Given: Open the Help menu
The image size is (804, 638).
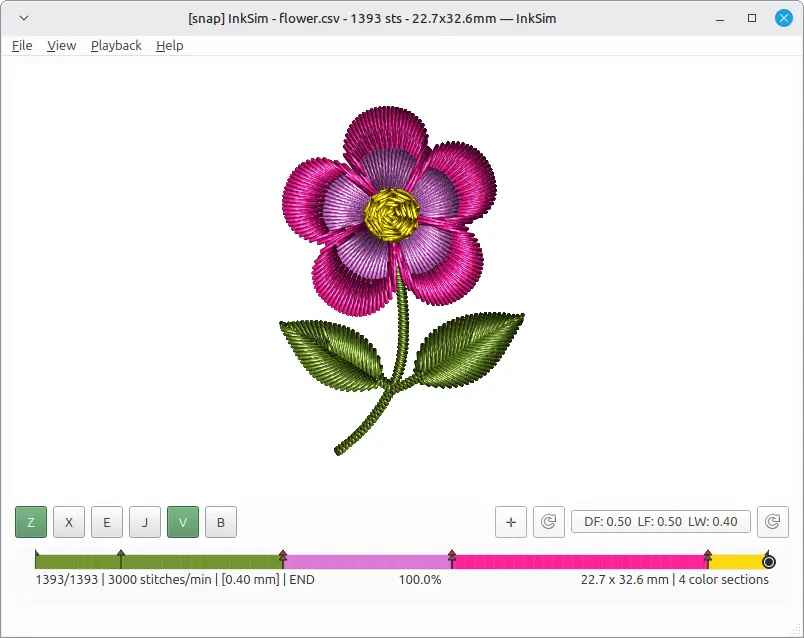Looking at the screenshot, I should (170, 46).
